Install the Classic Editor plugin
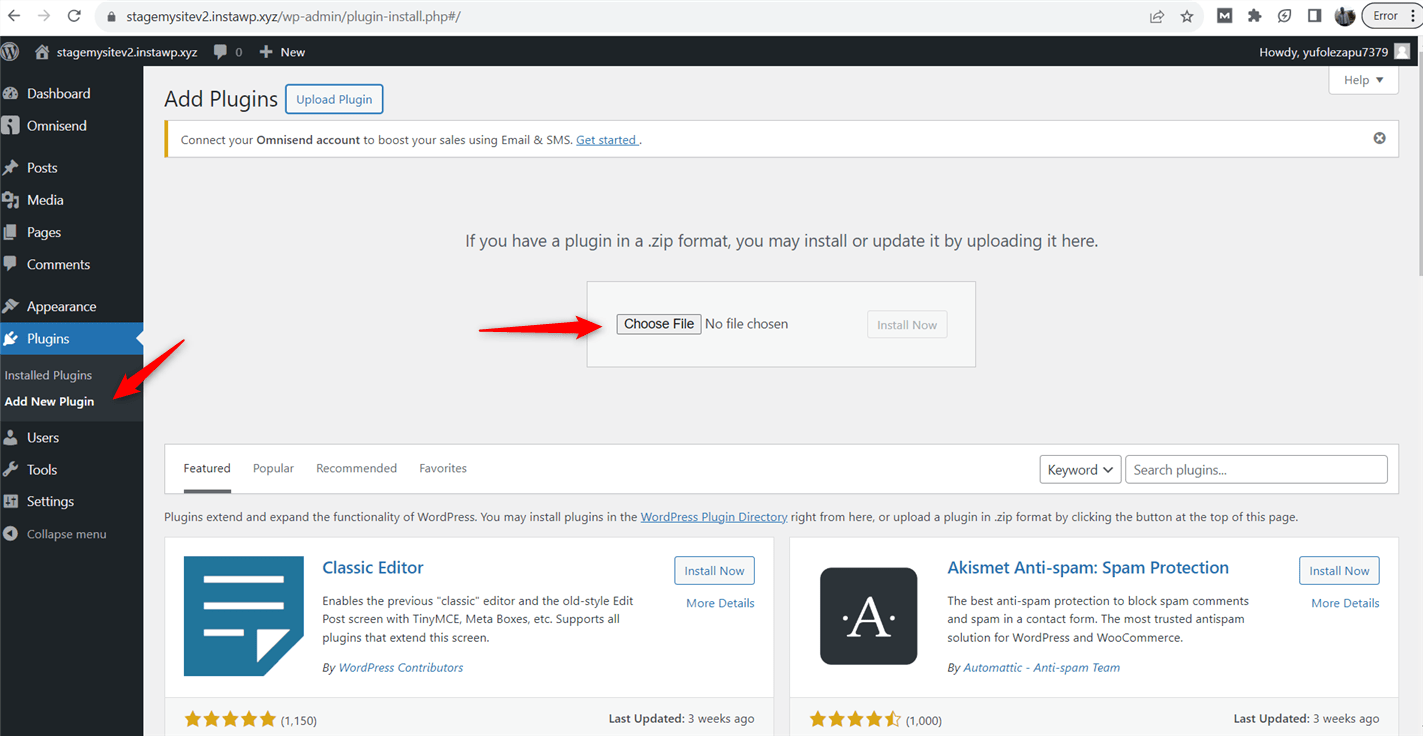Screen dimensions: 1423x736 click(x=714, y=571)
